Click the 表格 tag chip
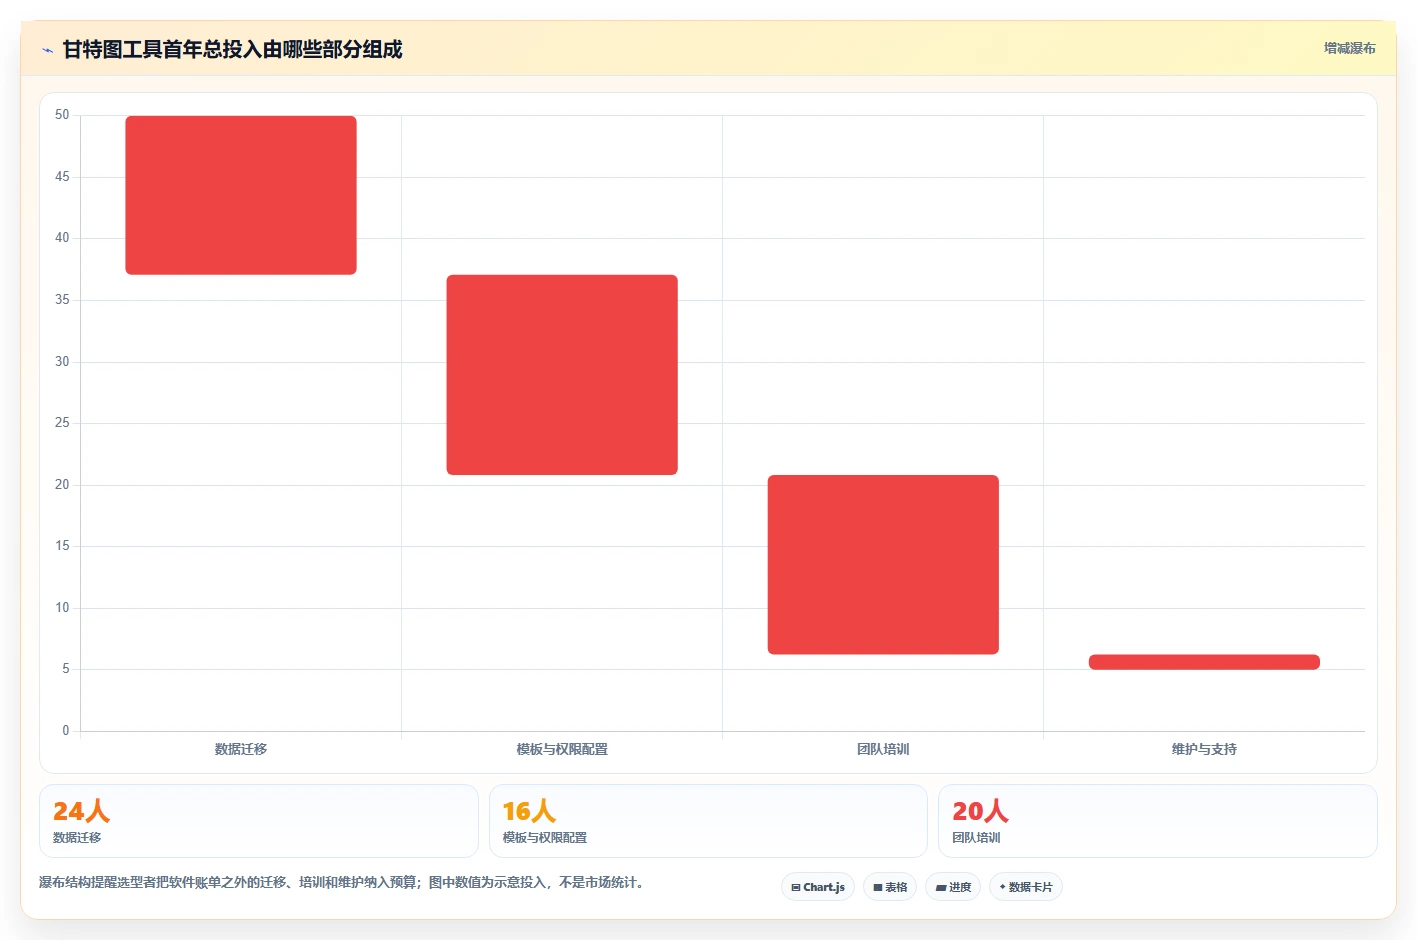Viewport: 1417px width, 940px height. tap(890, 887)
